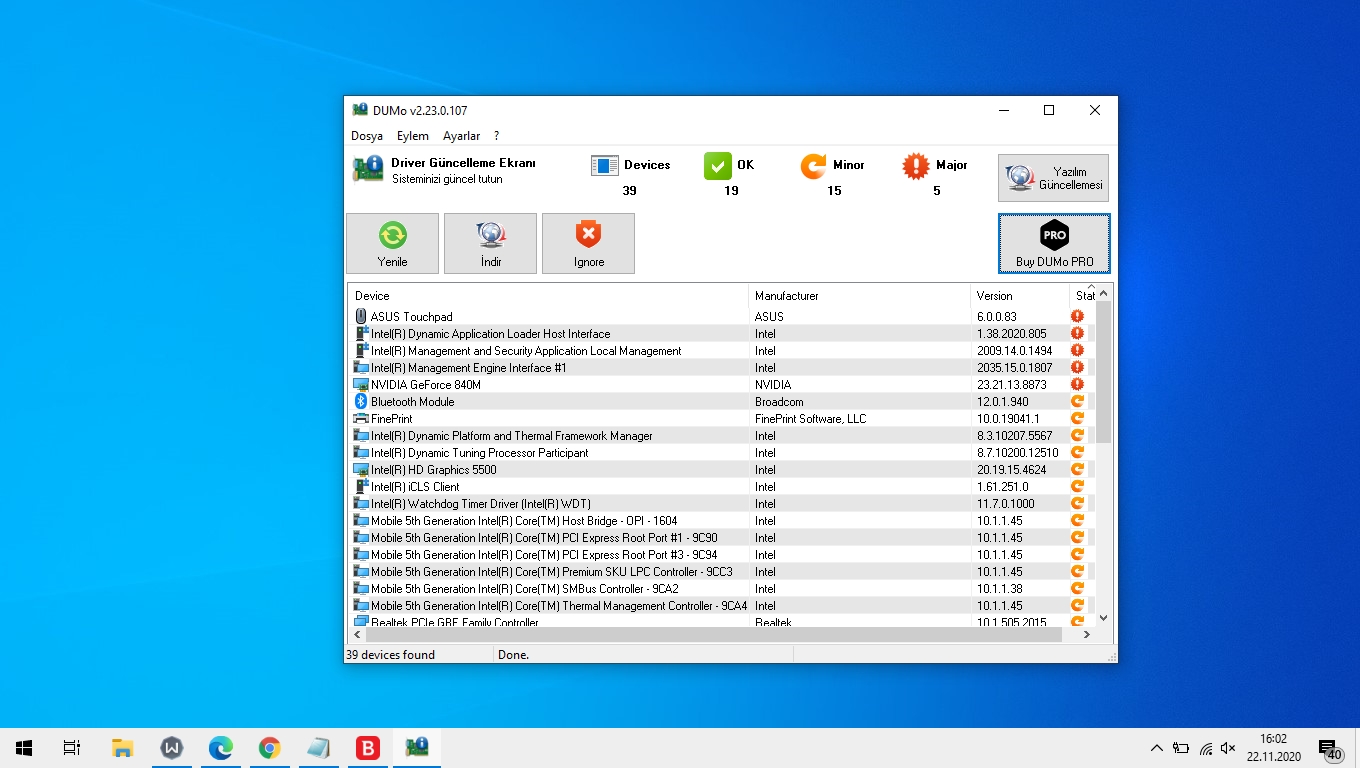
Task: Click minor status icon for Bluetooth Module
Action: [1077, 402]
